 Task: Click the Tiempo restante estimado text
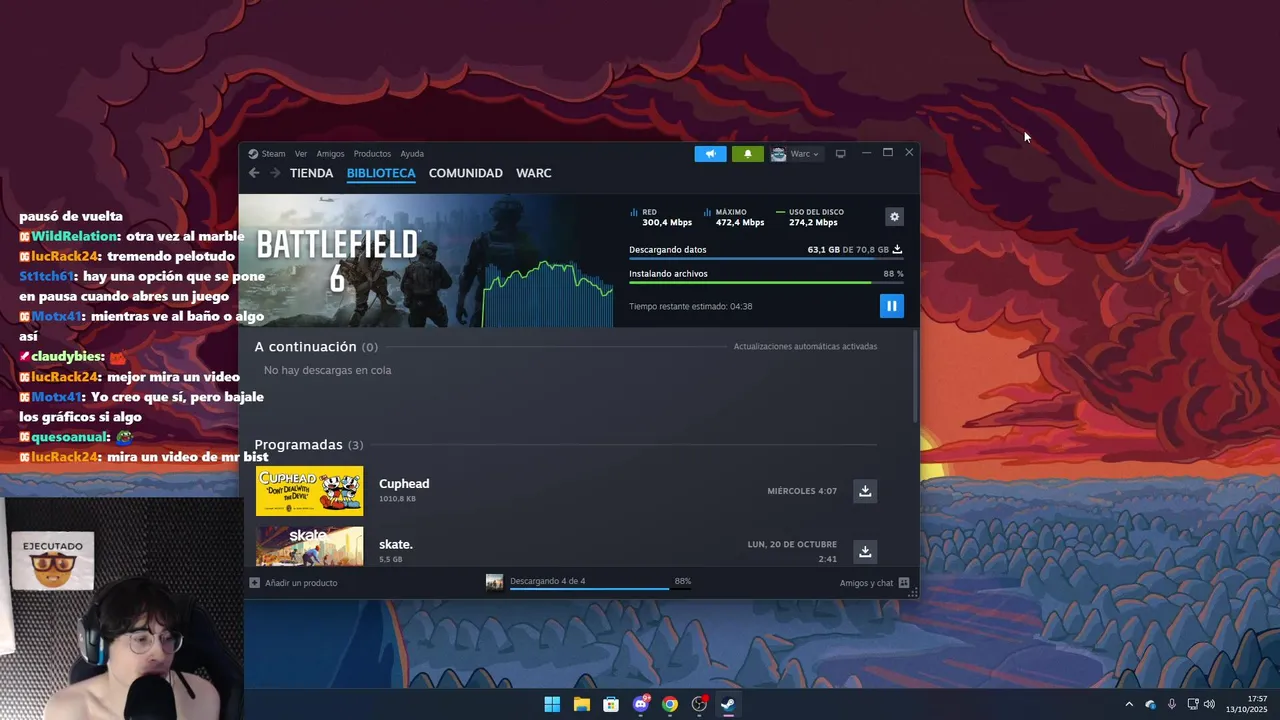point(690,306)
